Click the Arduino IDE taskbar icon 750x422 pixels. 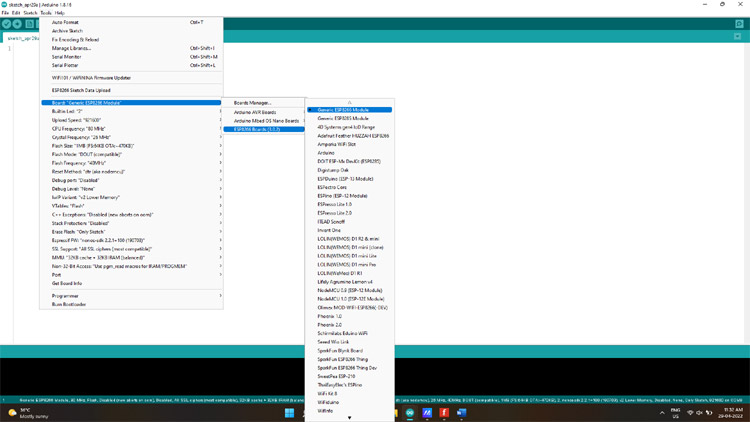point(410,413)
